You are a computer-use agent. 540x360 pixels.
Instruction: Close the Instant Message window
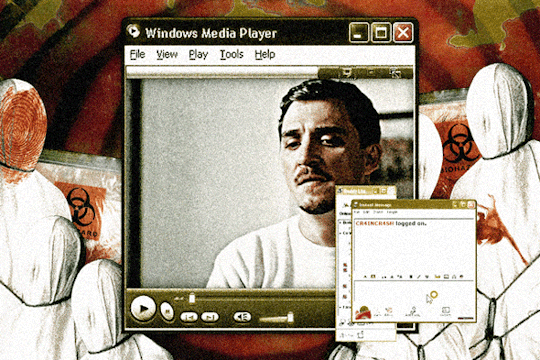tap(471, 205)
